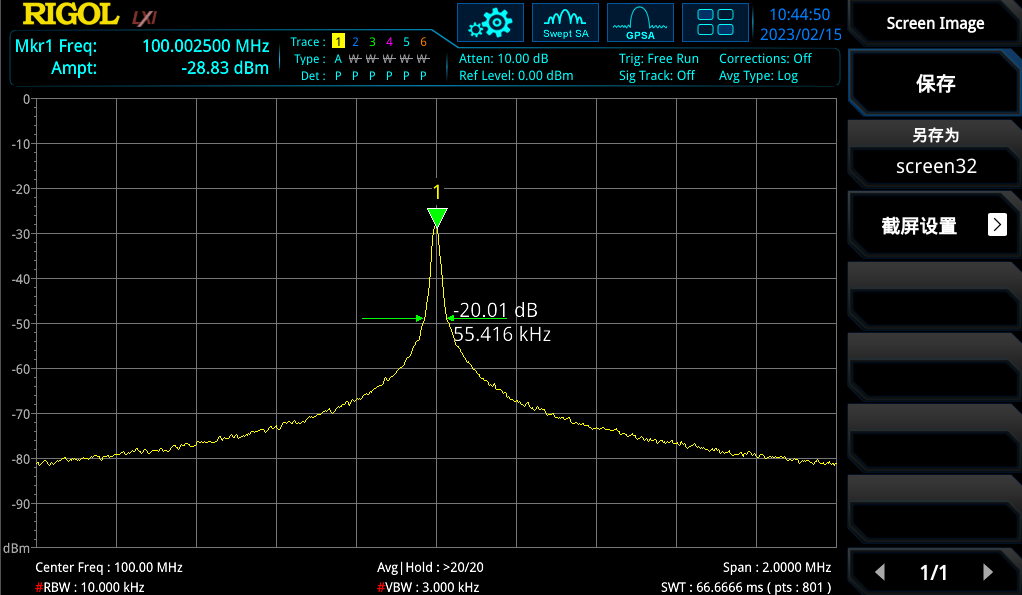Open the 另存为 screen32 menu item

click(935, 152)
